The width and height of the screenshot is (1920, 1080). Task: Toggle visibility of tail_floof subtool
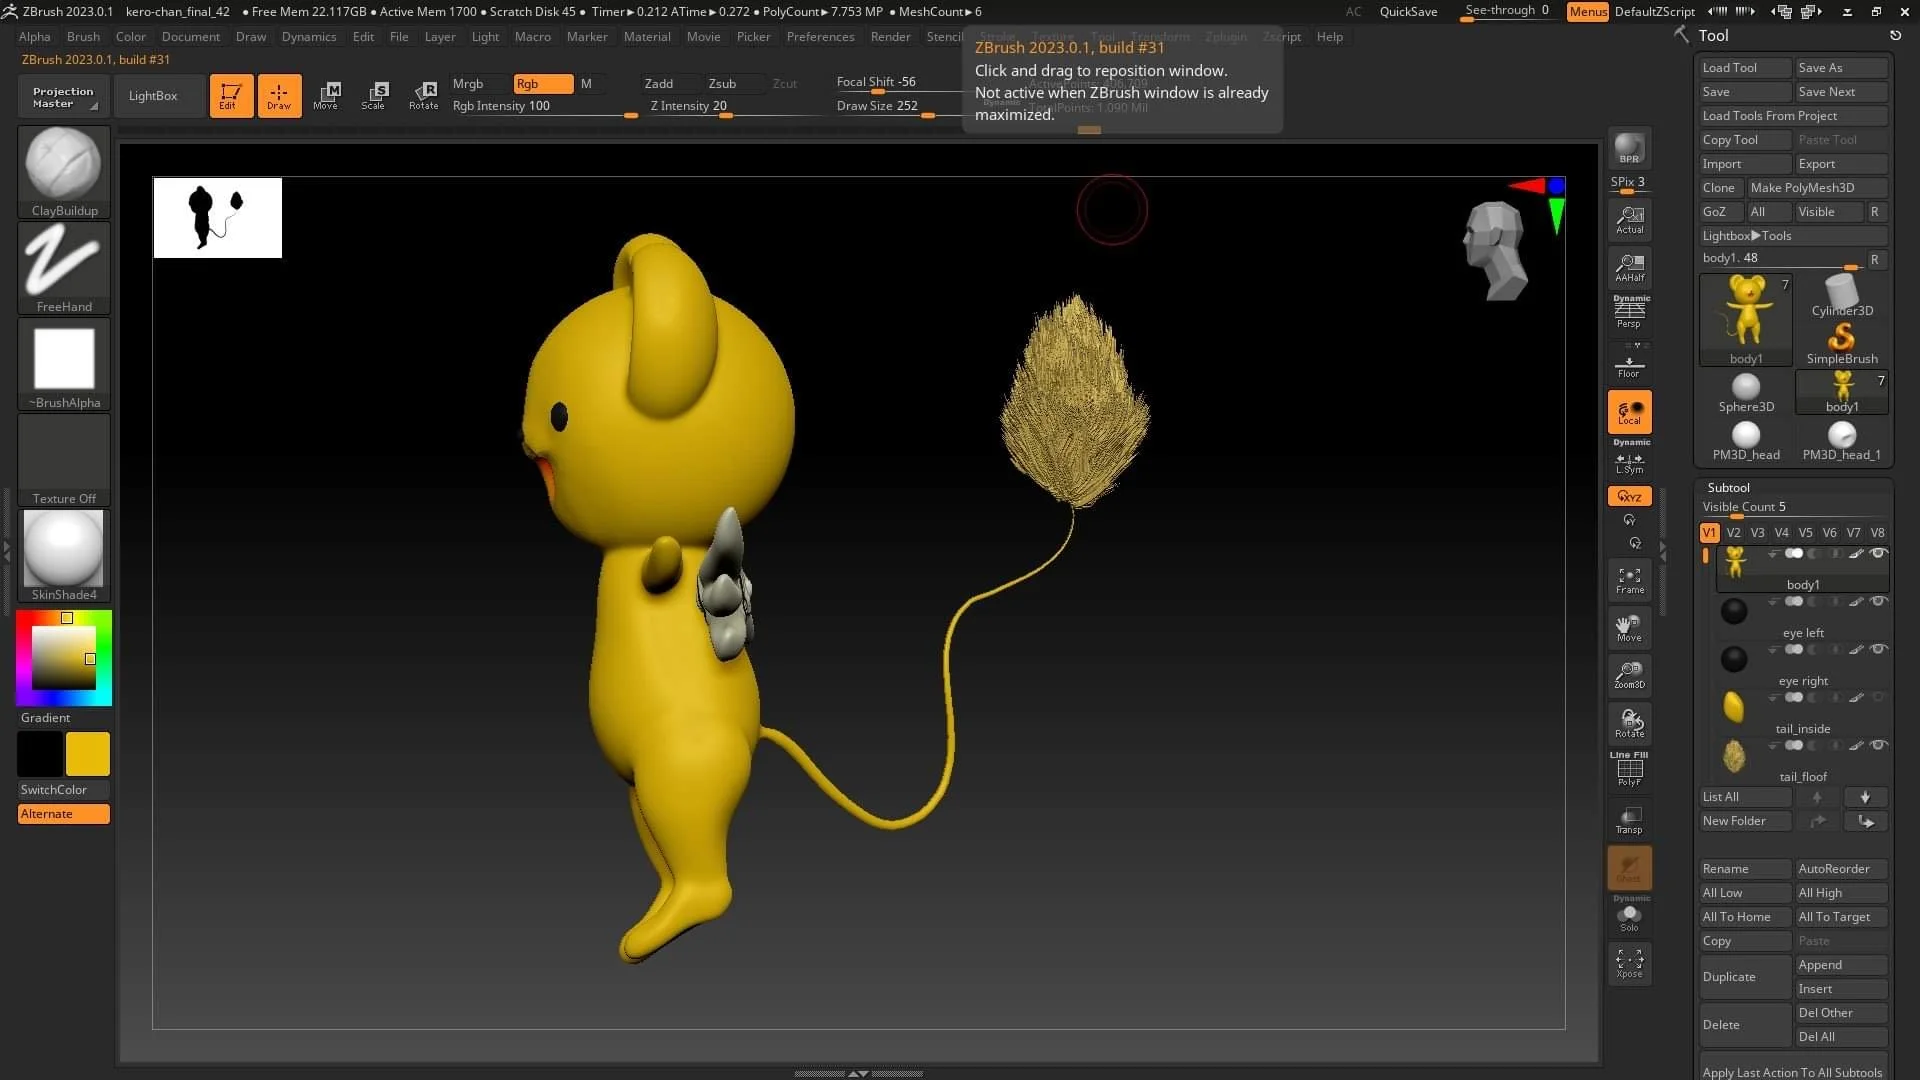point(1879,746)
